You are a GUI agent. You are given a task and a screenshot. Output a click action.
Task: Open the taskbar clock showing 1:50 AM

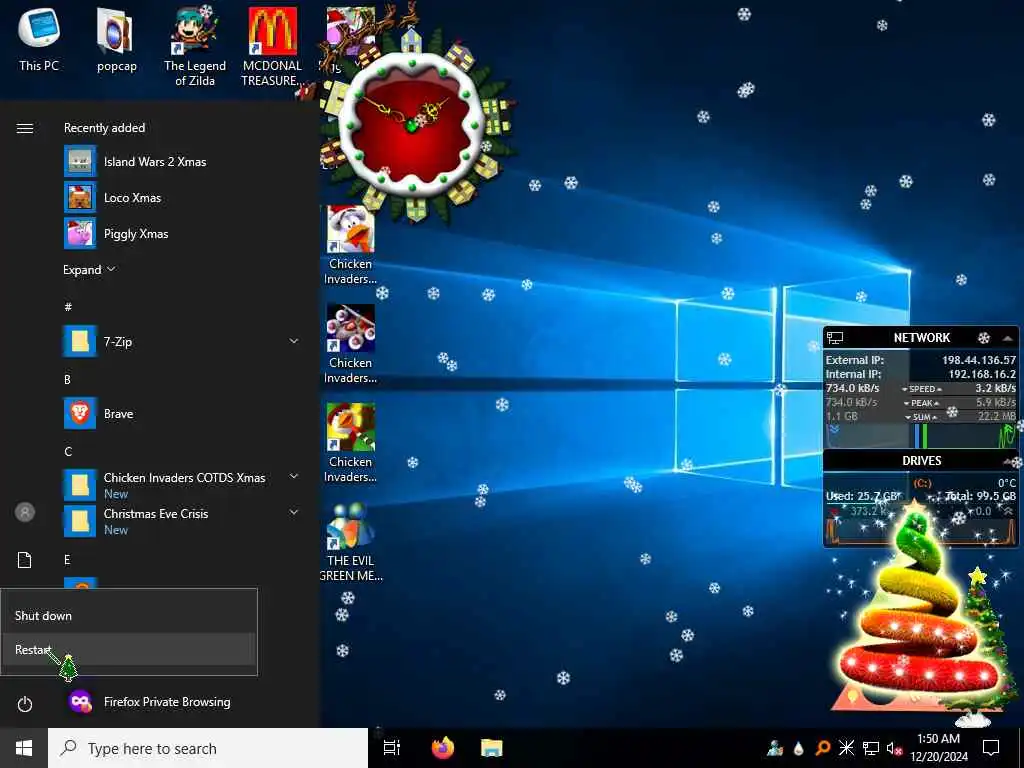click(x=938, y=748)
